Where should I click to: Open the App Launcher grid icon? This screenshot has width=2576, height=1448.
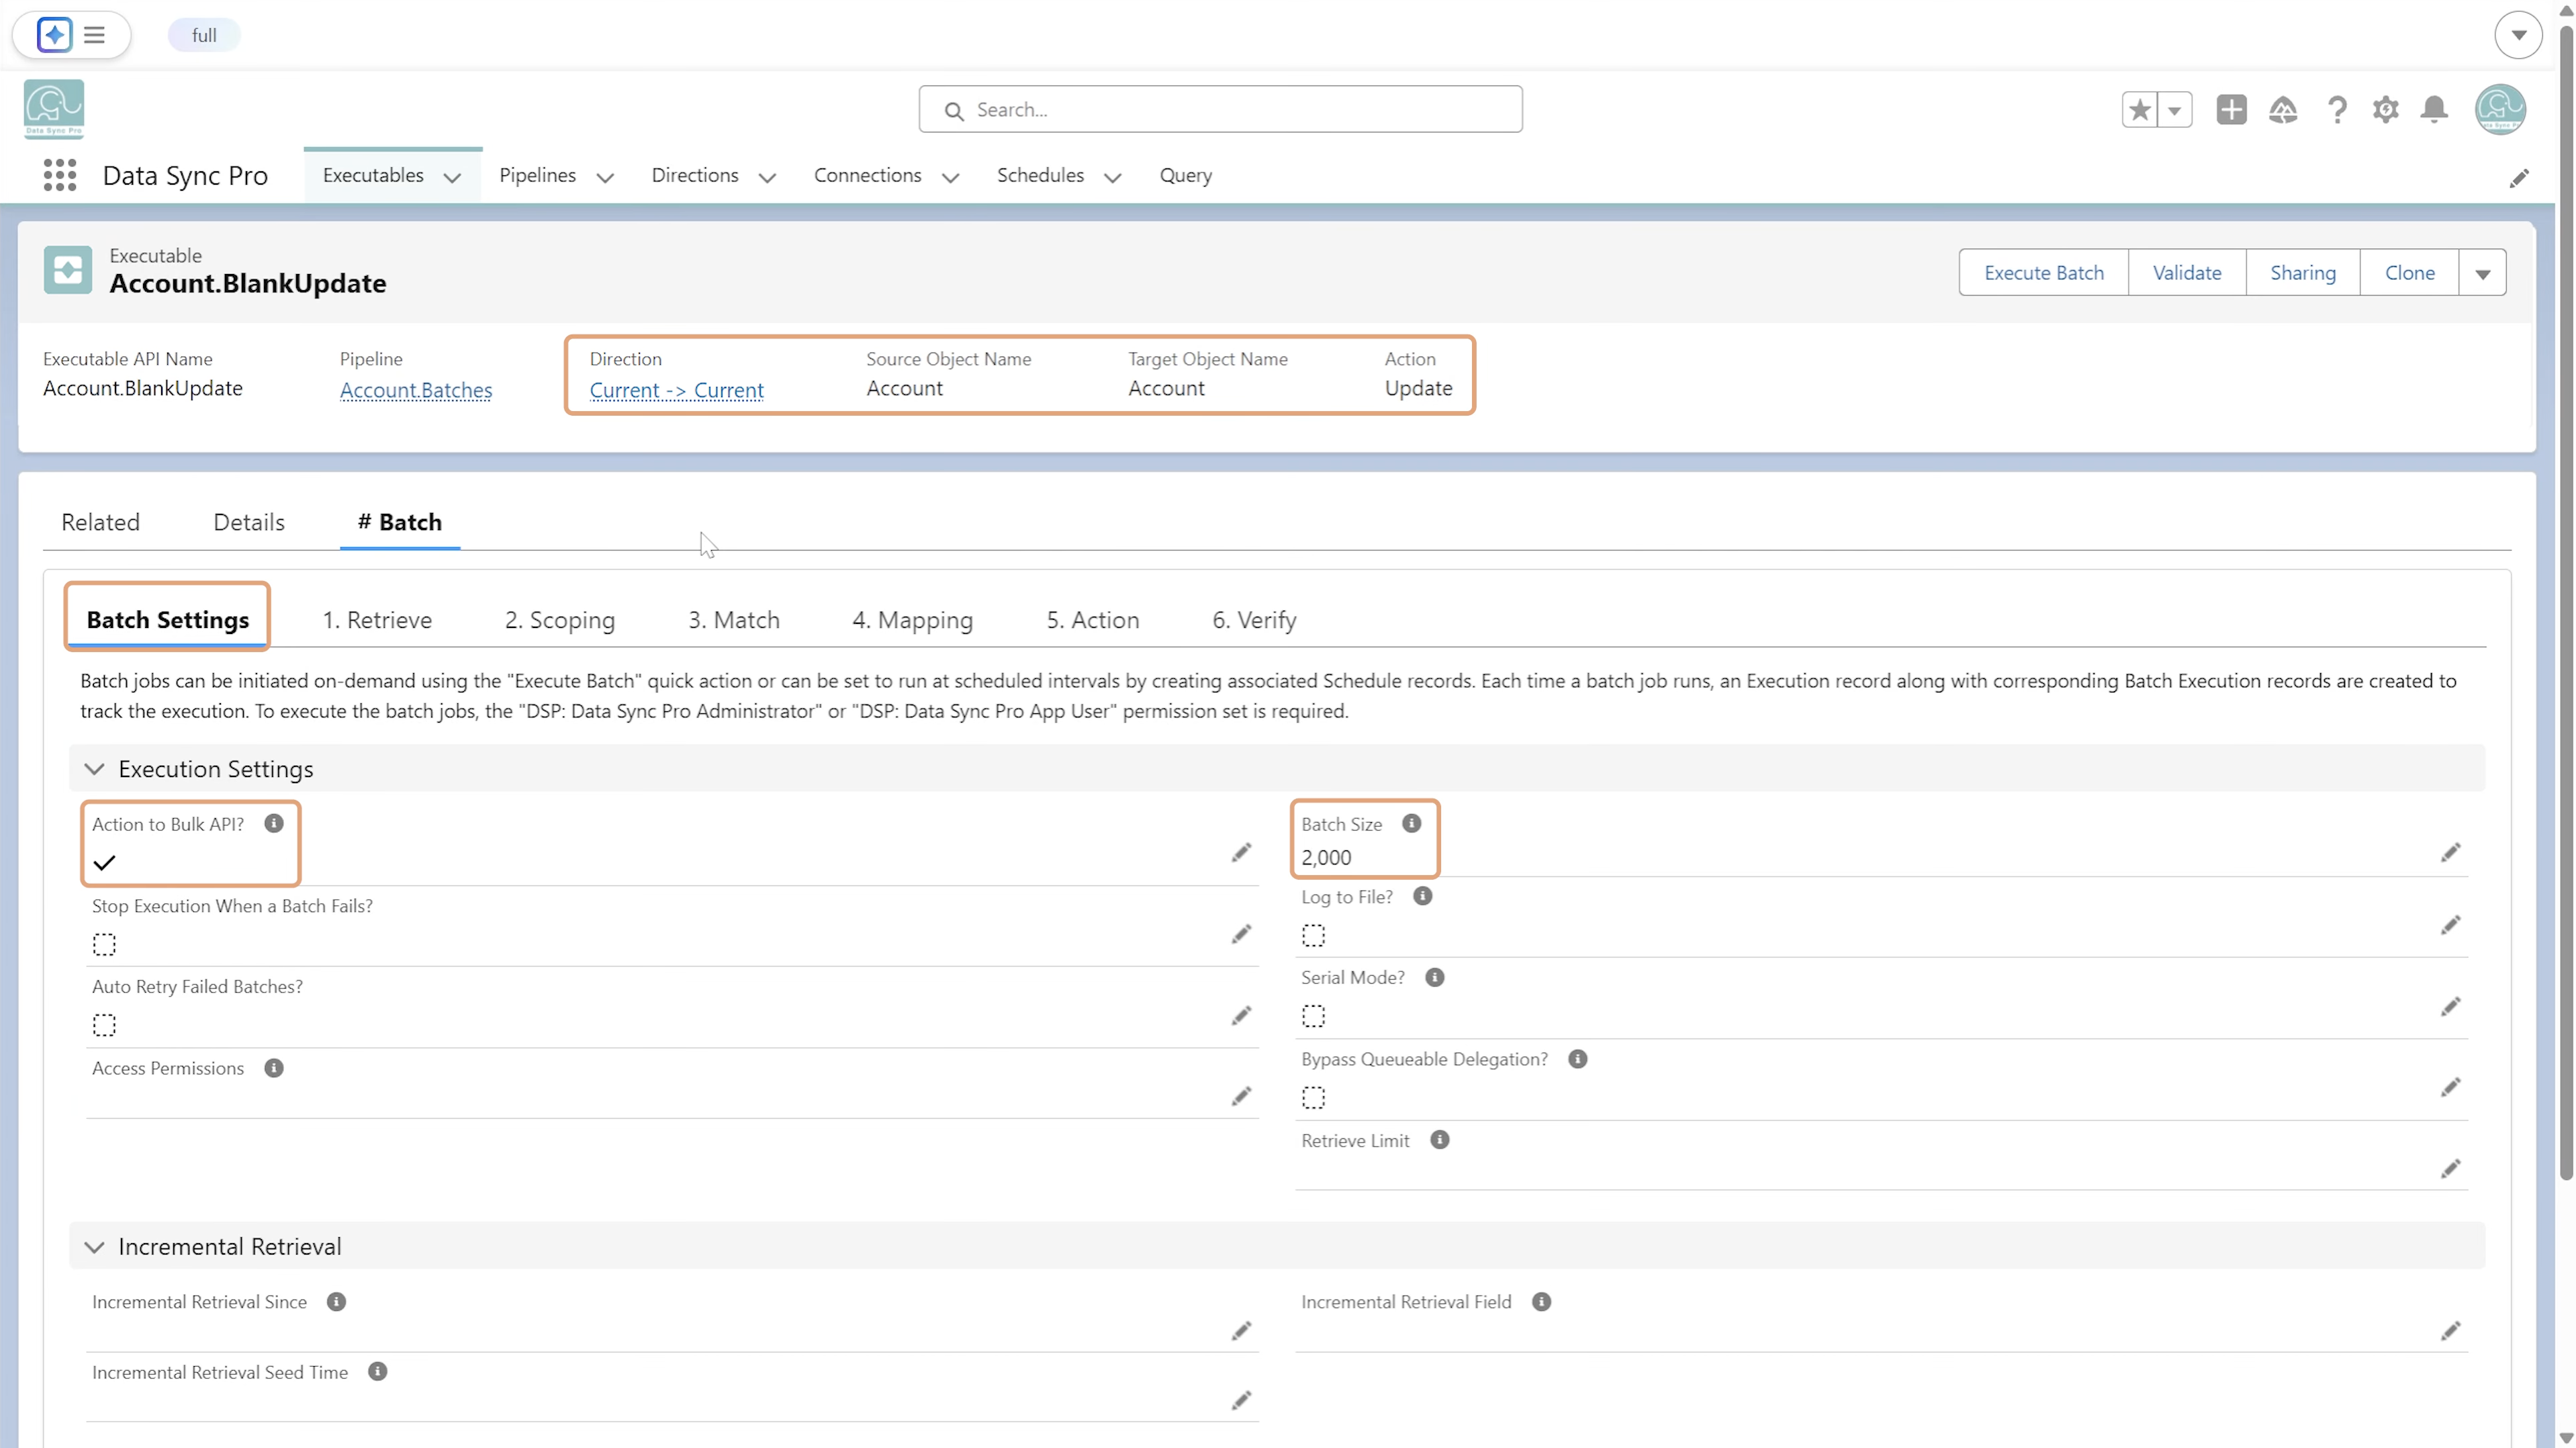(x=60, y=175)
